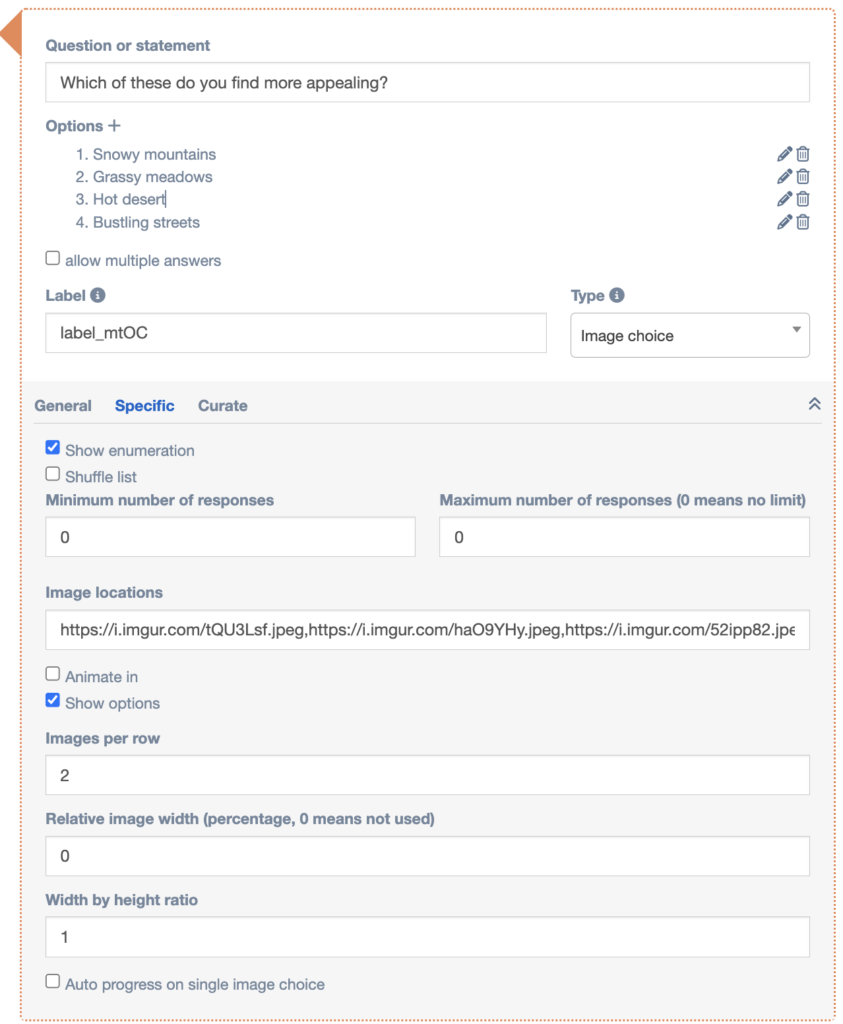Enable Auto progress on single image choice
Screen dimensions: 843x1024
pyautogui.click(x=53, y=983)
